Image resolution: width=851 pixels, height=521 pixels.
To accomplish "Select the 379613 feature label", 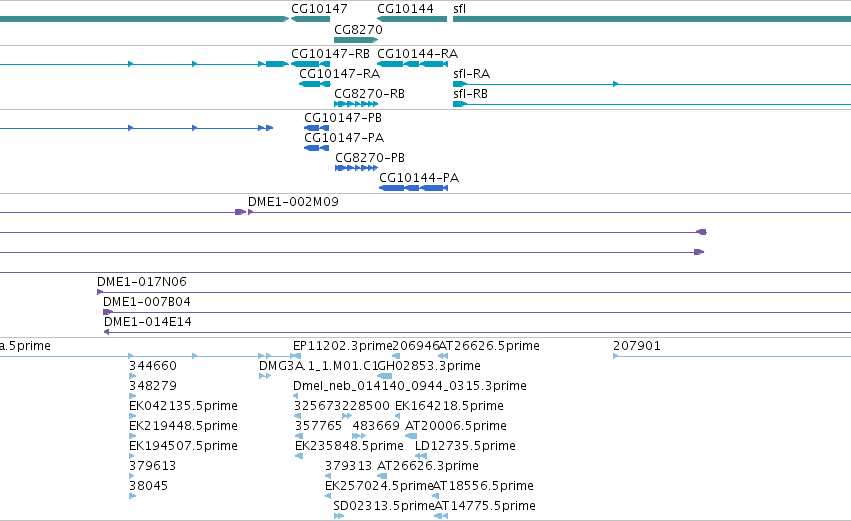I will (153, 466).
